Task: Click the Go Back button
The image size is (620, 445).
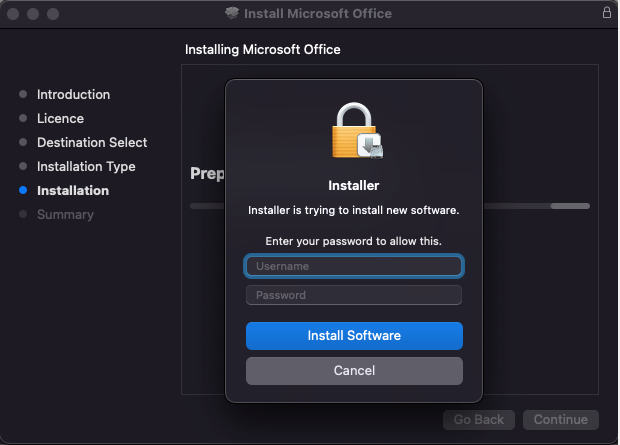Action: pos(479,419)
